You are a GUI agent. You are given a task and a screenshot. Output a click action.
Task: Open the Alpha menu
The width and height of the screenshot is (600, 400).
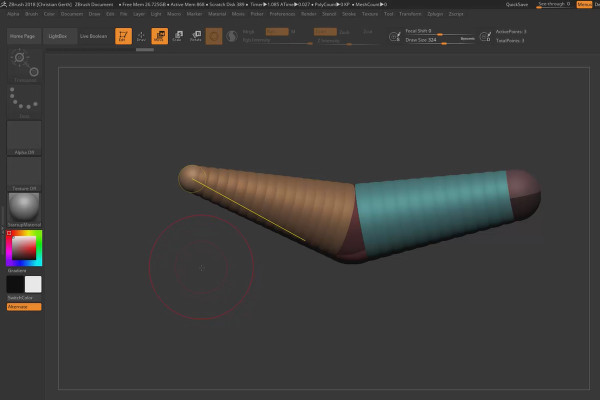(13, 14)
